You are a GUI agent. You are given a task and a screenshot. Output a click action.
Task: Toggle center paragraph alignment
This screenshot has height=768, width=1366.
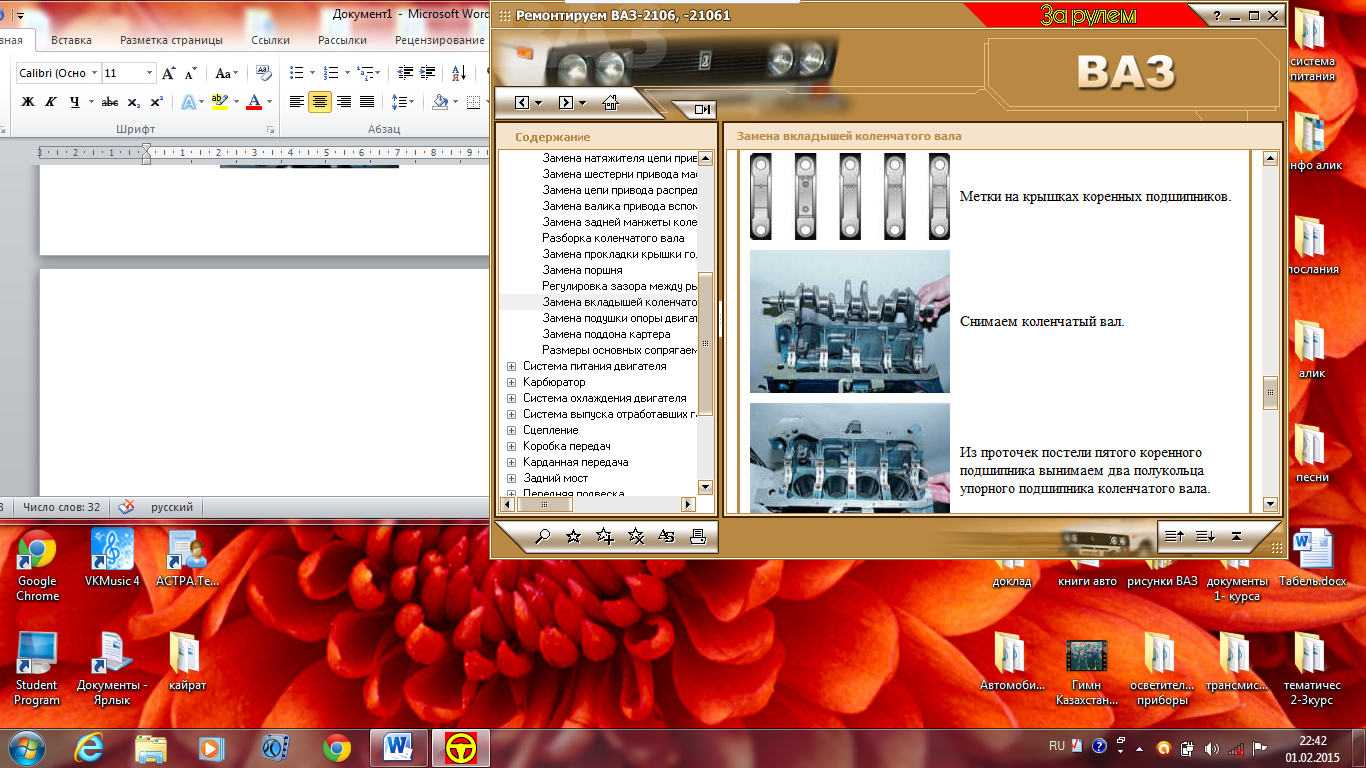pyautogui.click(x=320, y=102)
